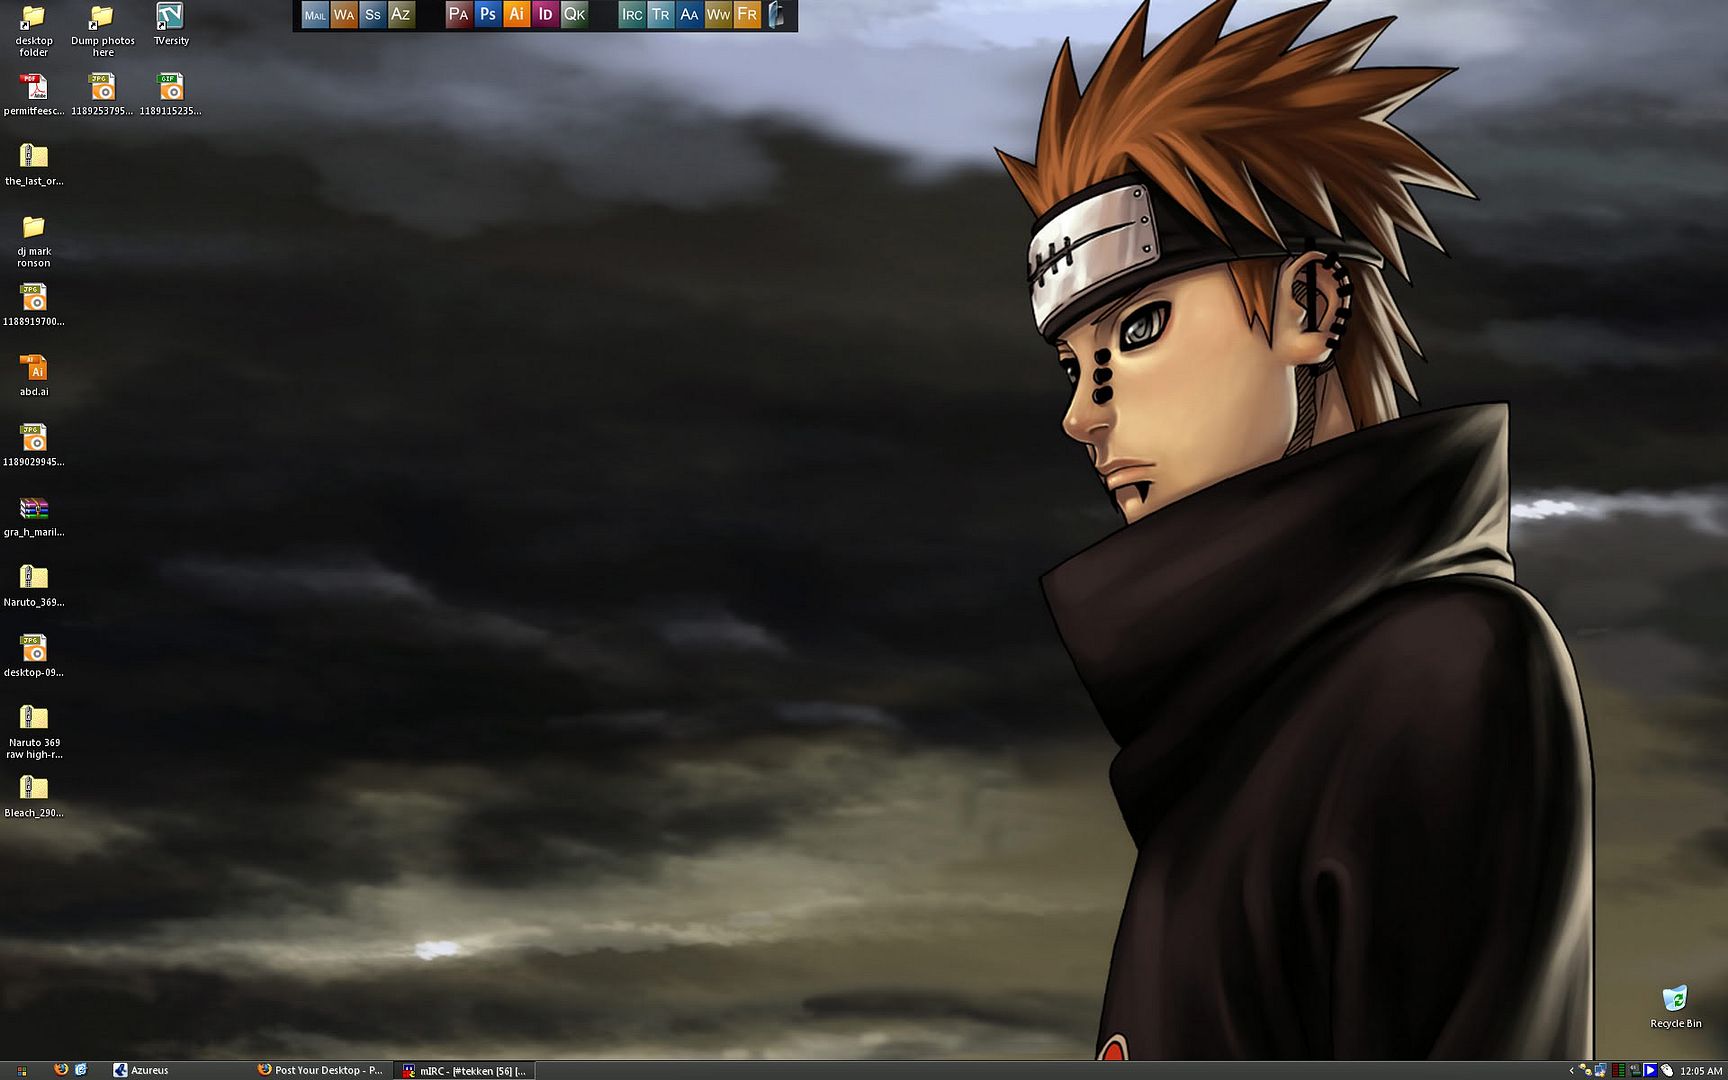Click the blue quick launch icon beside Firefox
The image size is (1728, 1080).
tap(81, 1069)
